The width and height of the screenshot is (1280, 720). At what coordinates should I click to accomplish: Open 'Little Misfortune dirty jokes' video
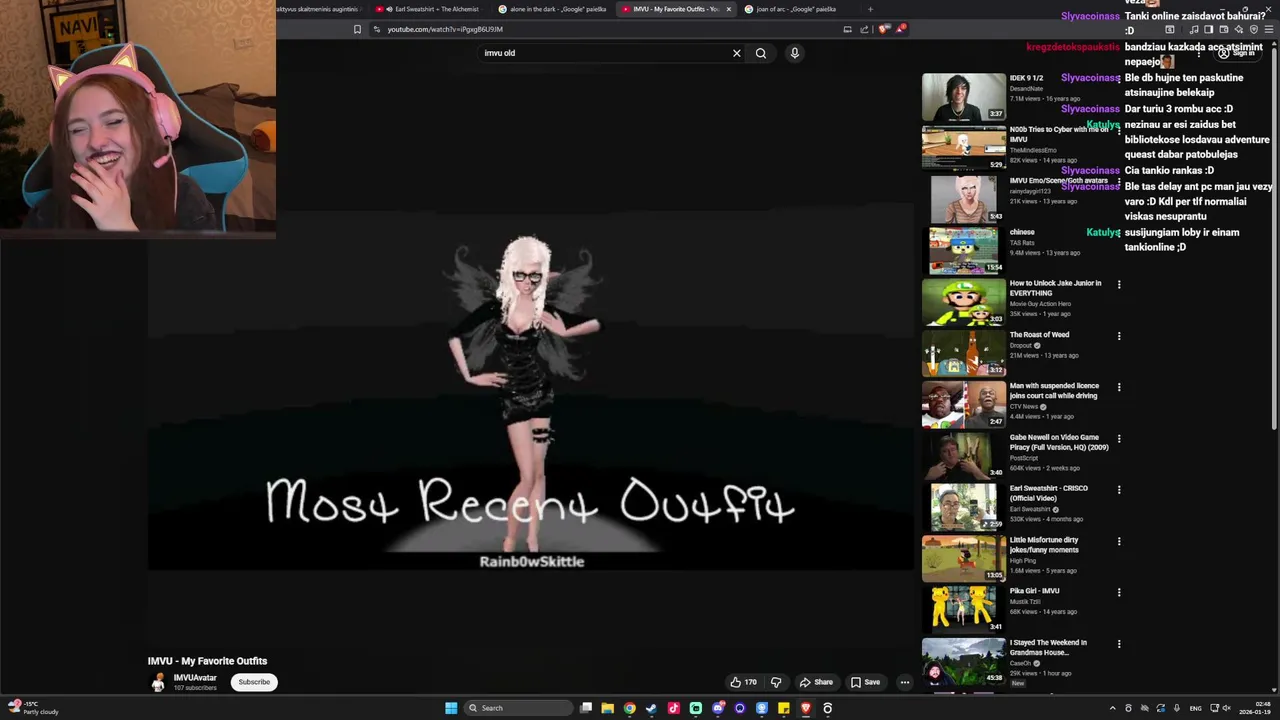[x=964, y=559]
